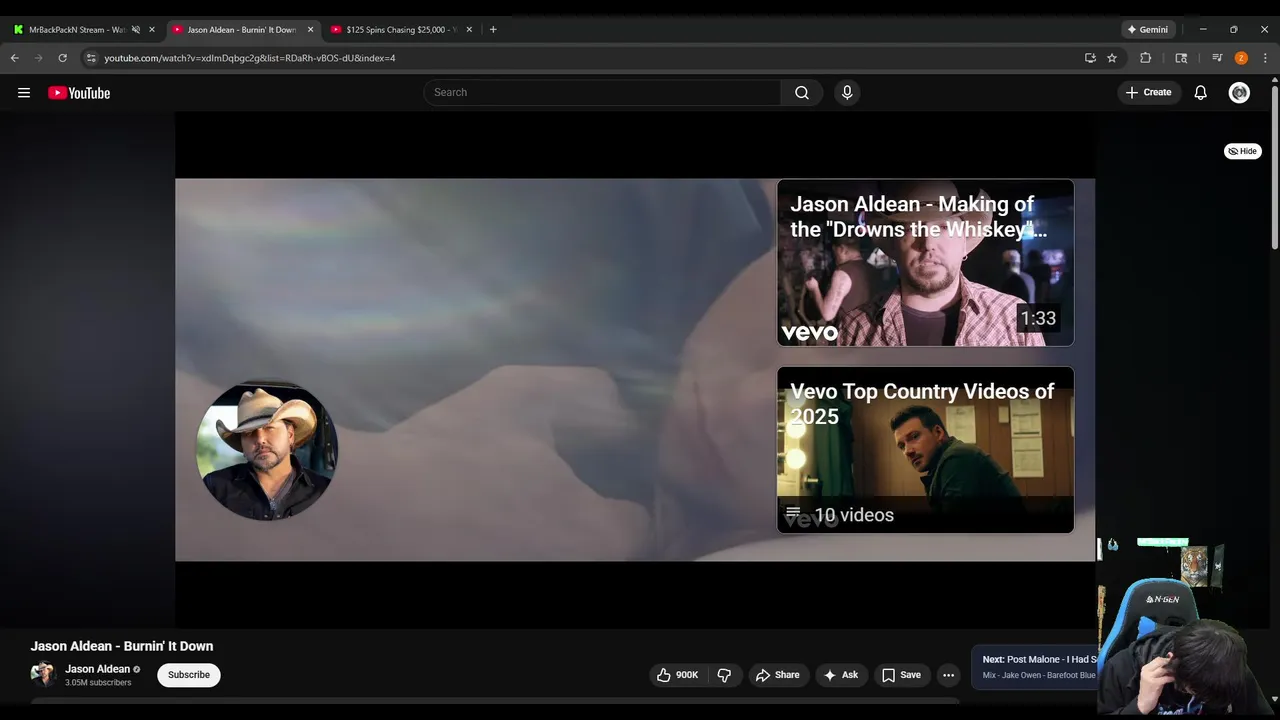Install app icon in address bar

(x=1090, y=58)
